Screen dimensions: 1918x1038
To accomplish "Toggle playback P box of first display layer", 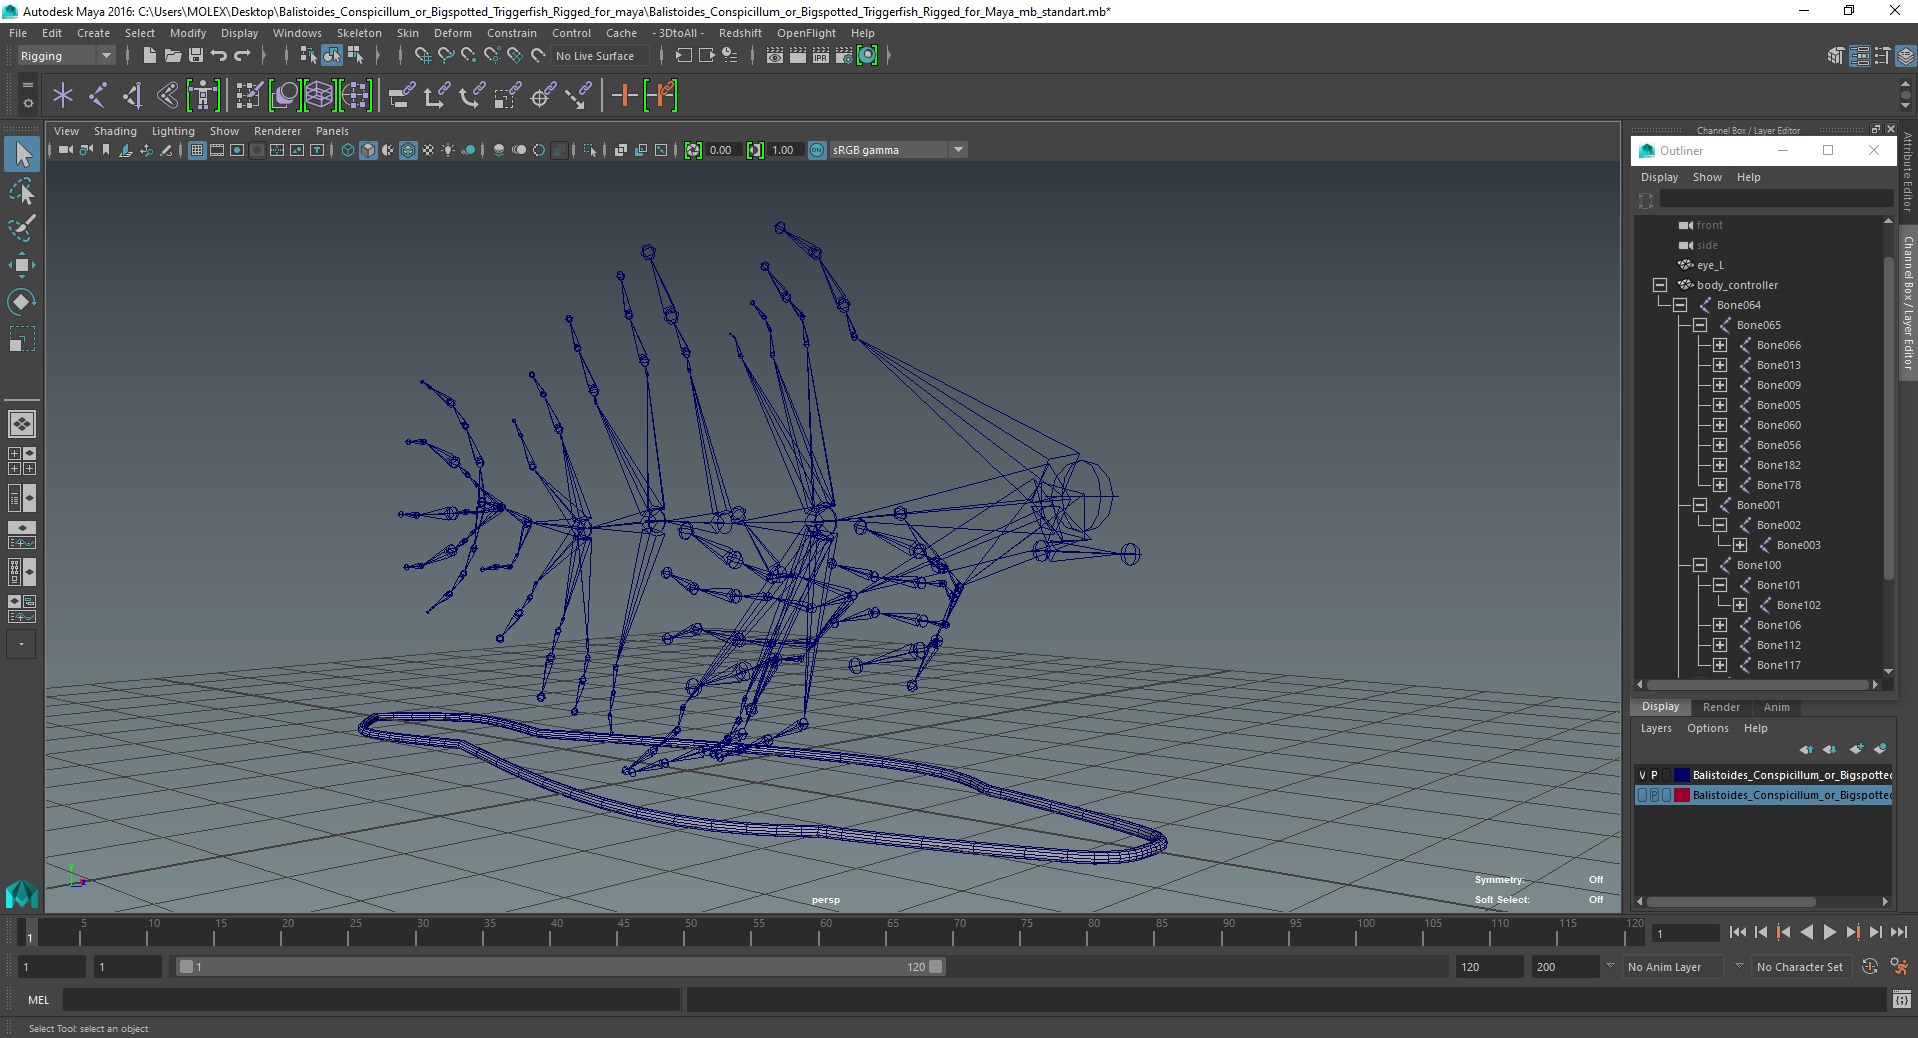I will click(1654, 775).
